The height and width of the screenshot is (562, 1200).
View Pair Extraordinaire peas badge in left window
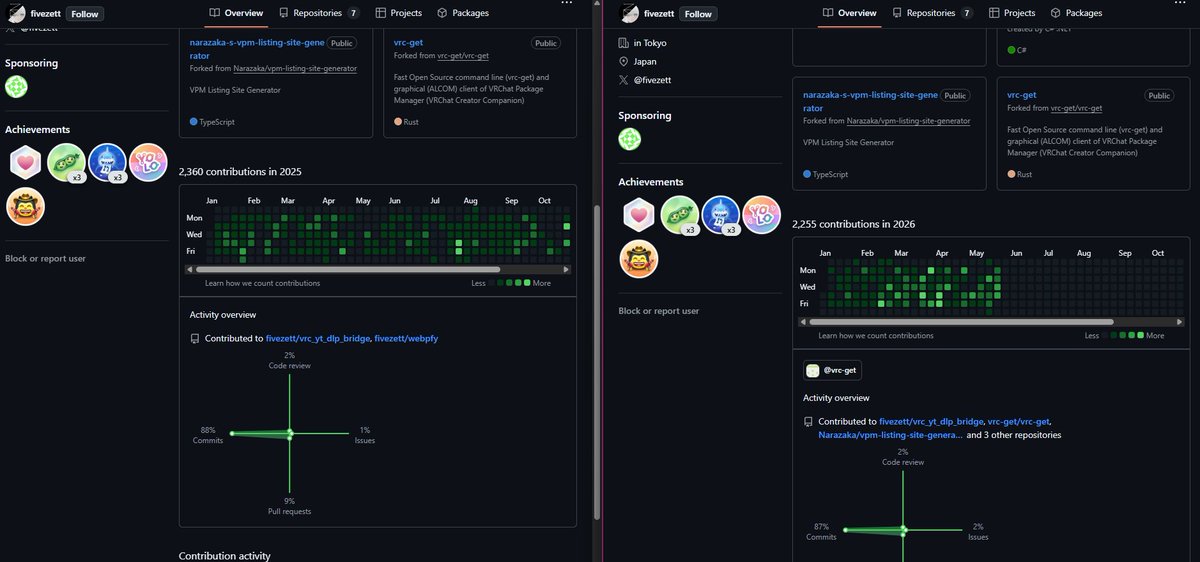[66, 162]
